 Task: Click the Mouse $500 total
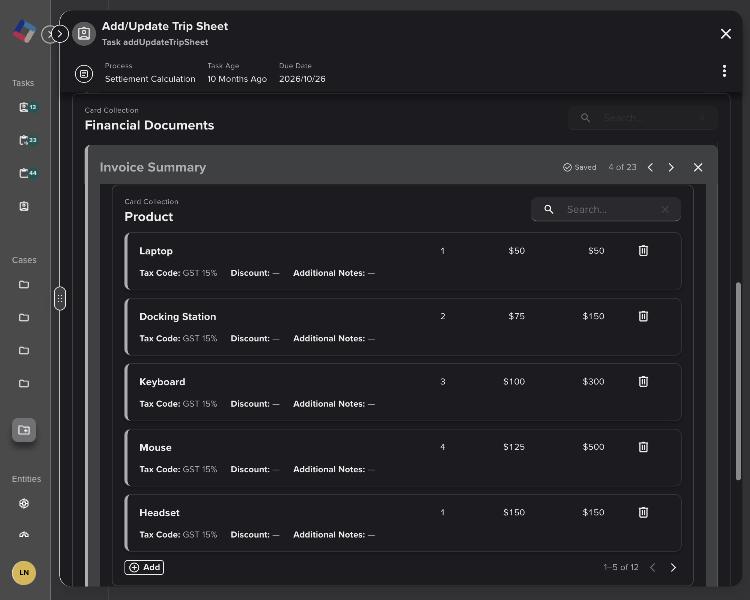pos(593,447)
